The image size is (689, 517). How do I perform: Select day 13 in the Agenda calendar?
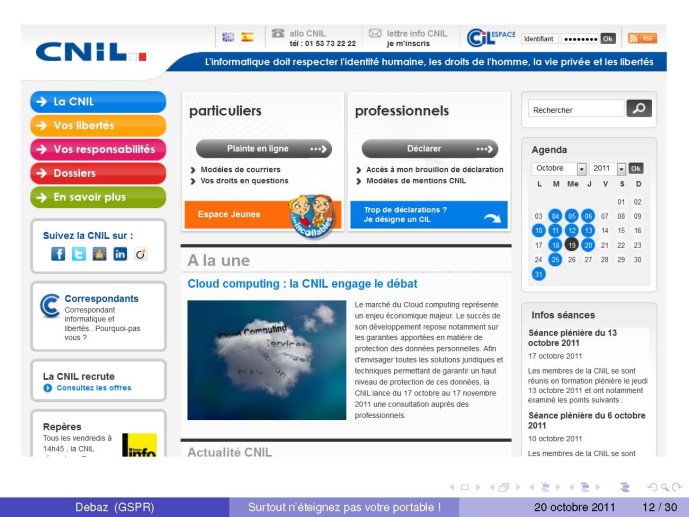(x=588, y=231)
